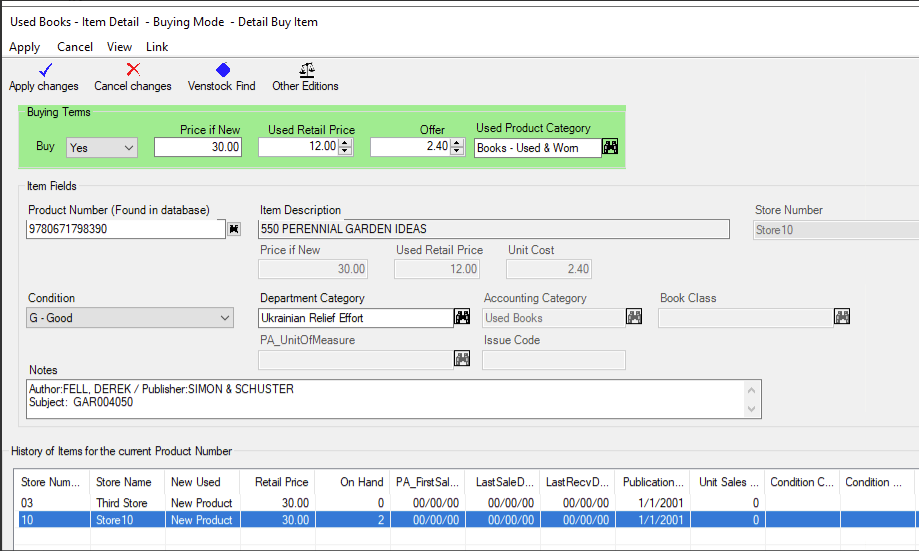Click the LastSaleD column header
919x551 pixels.
click(x=503, y=482)
